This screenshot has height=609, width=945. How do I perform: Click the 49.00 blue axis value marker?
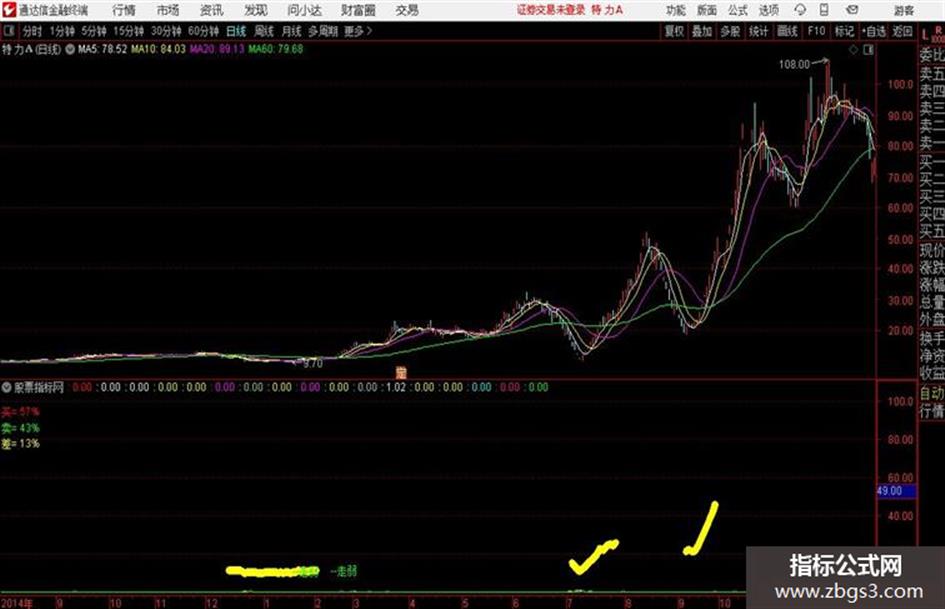coord(896,491)
